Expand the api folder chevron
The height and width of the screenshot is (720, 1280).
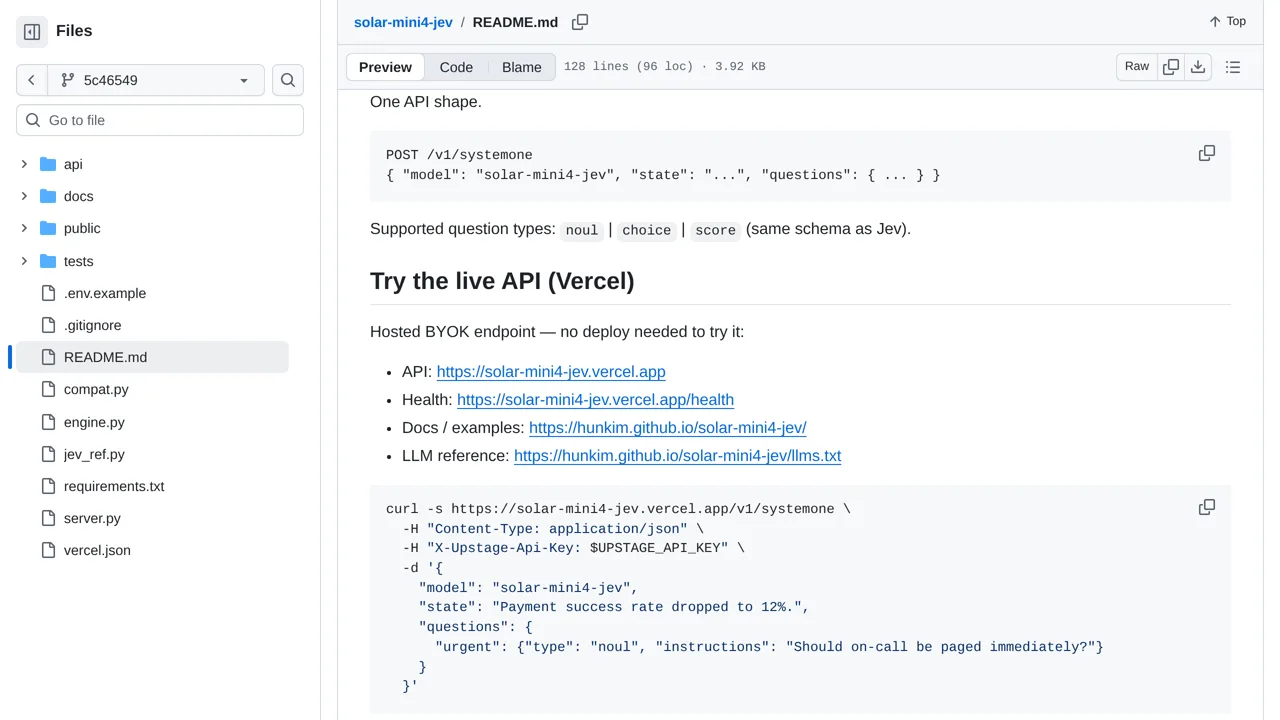click(24, 164)
